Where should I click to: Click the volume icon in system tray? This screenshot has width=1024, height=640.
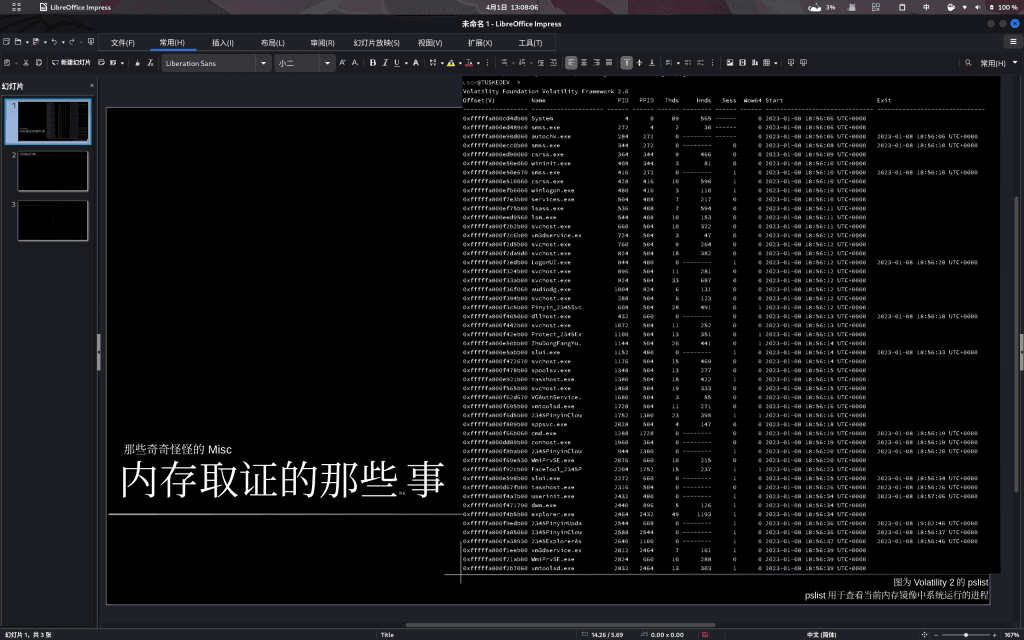click(x=978, y=7)
